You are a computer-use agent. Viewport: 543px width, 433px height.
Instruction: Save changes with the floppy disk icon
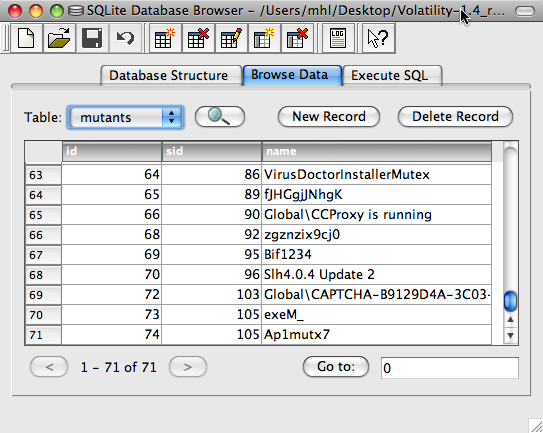[x=92, y=38]
